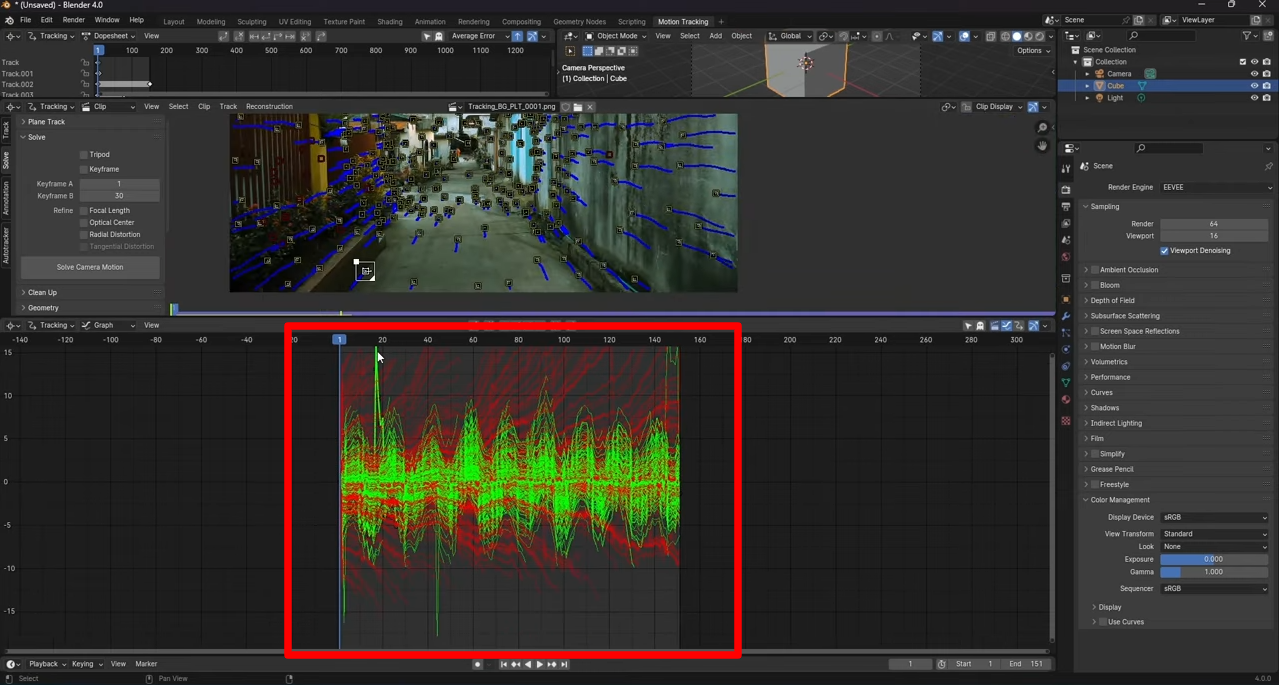
Task: Open the World properties tab icon
Action: (1066, 257)
